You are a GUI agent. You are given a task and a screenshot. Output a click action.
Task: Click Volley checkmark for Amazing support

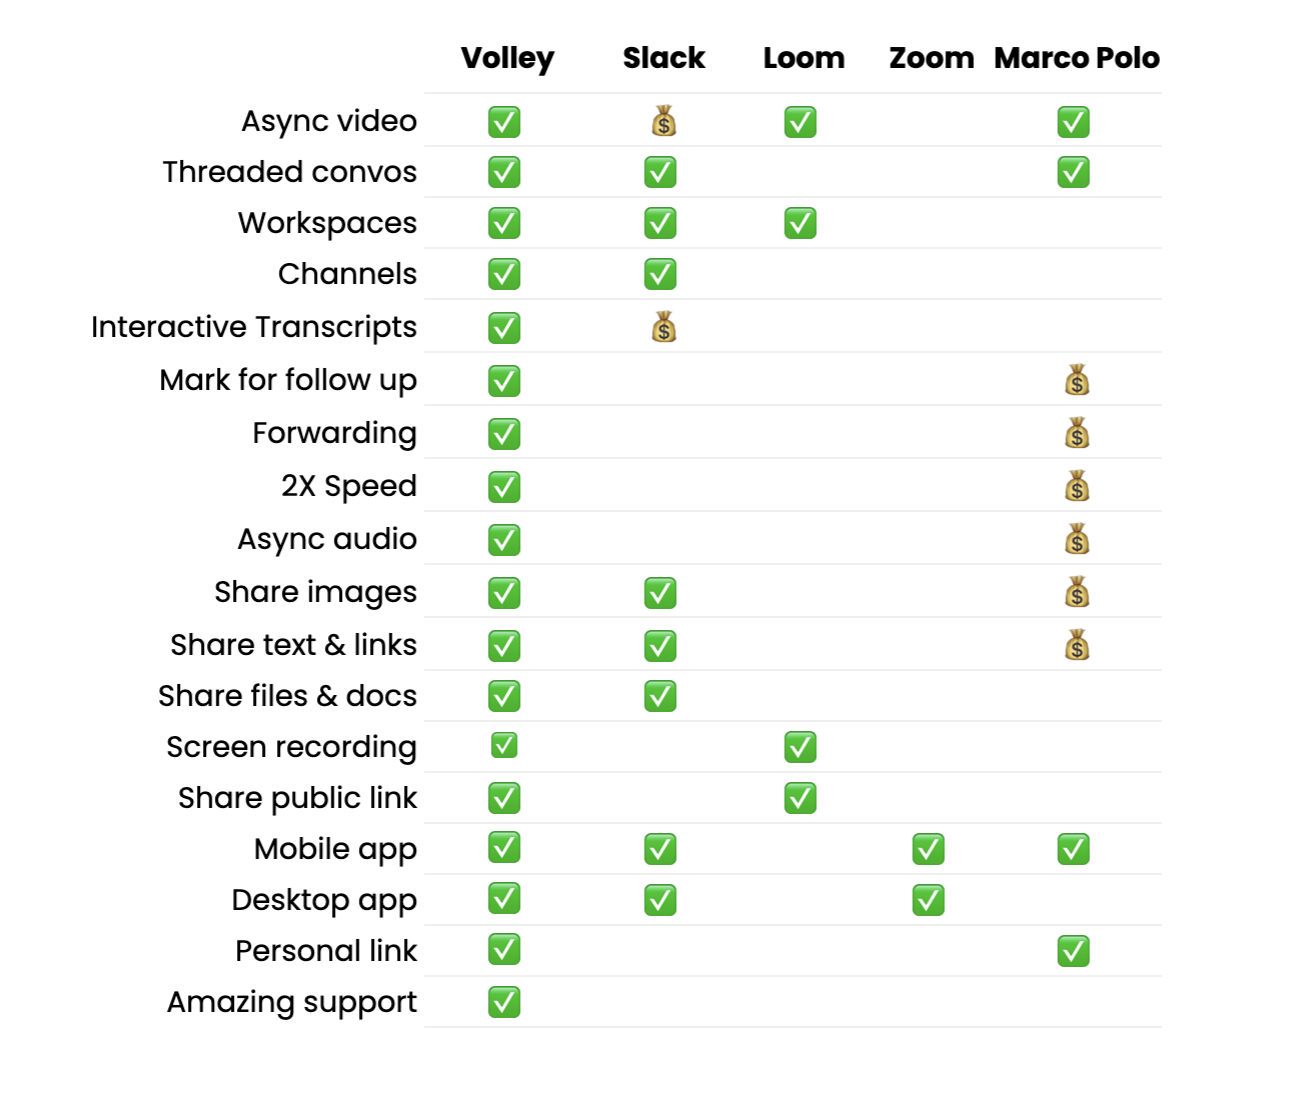point(504,1001)
